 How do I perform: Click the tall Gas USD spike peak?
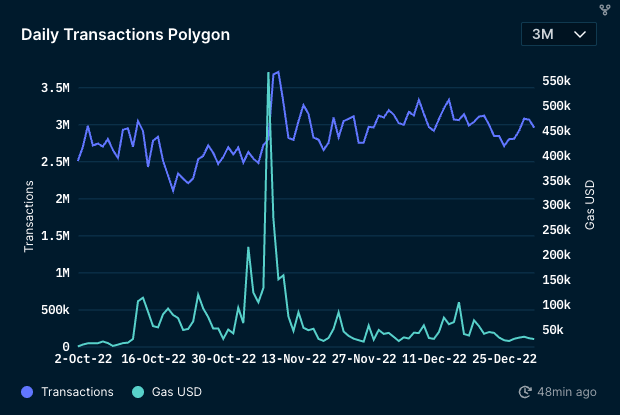268,73
